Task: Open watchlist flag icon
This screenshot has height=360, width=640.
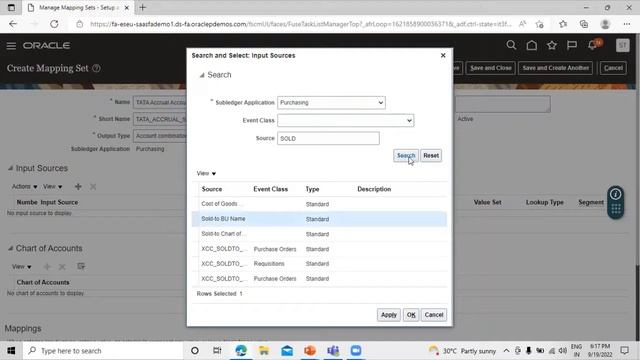Action: click(572, 45)
